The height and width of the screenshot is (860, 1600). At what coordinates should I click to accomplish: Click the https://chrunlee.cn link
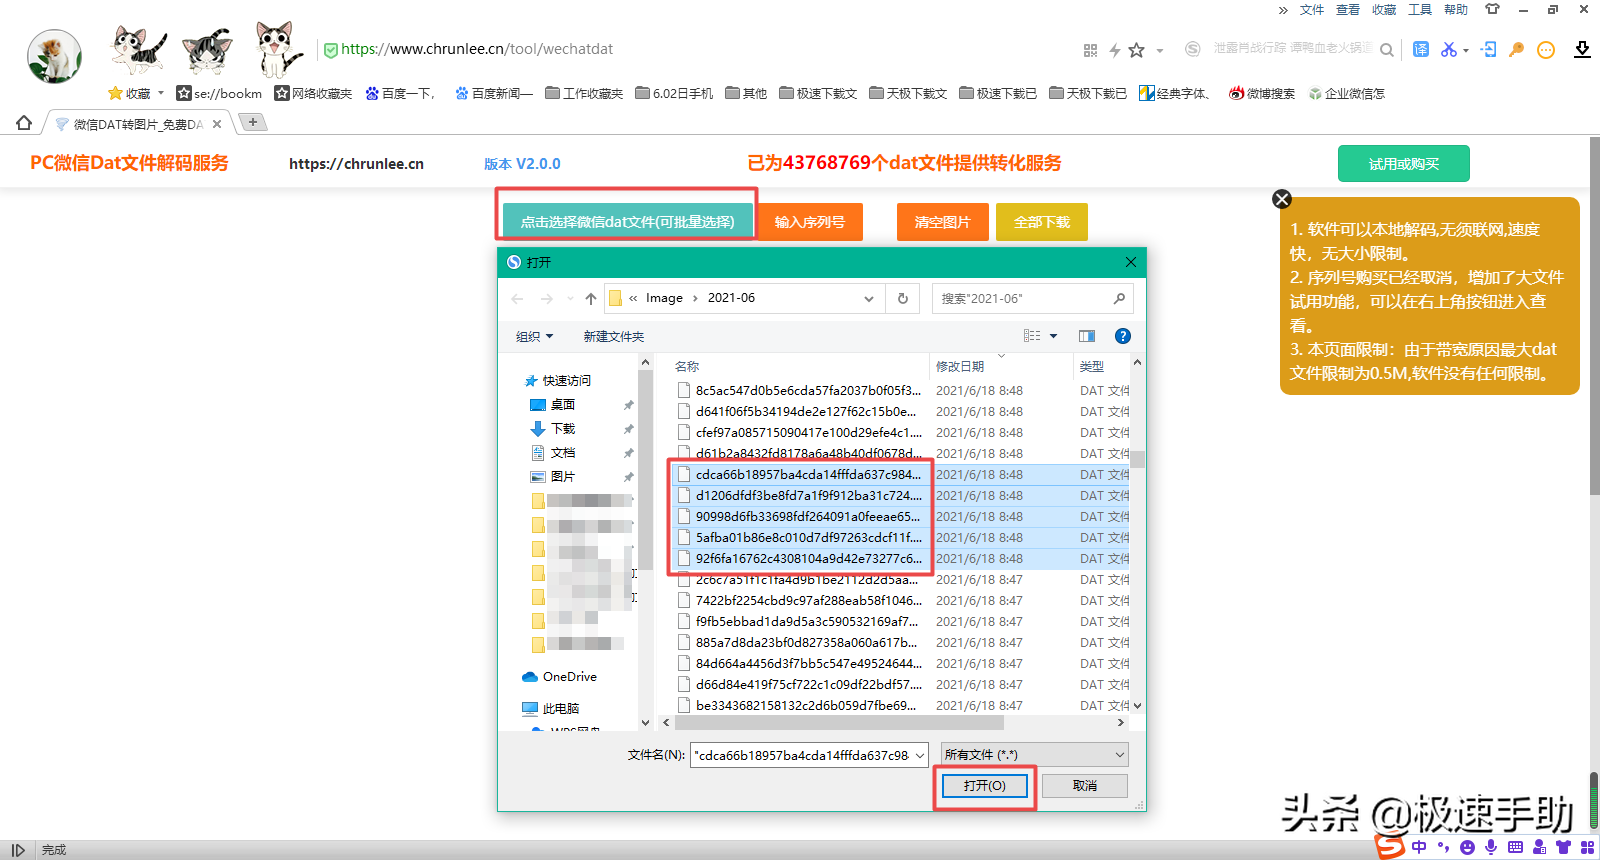point(356,164)
